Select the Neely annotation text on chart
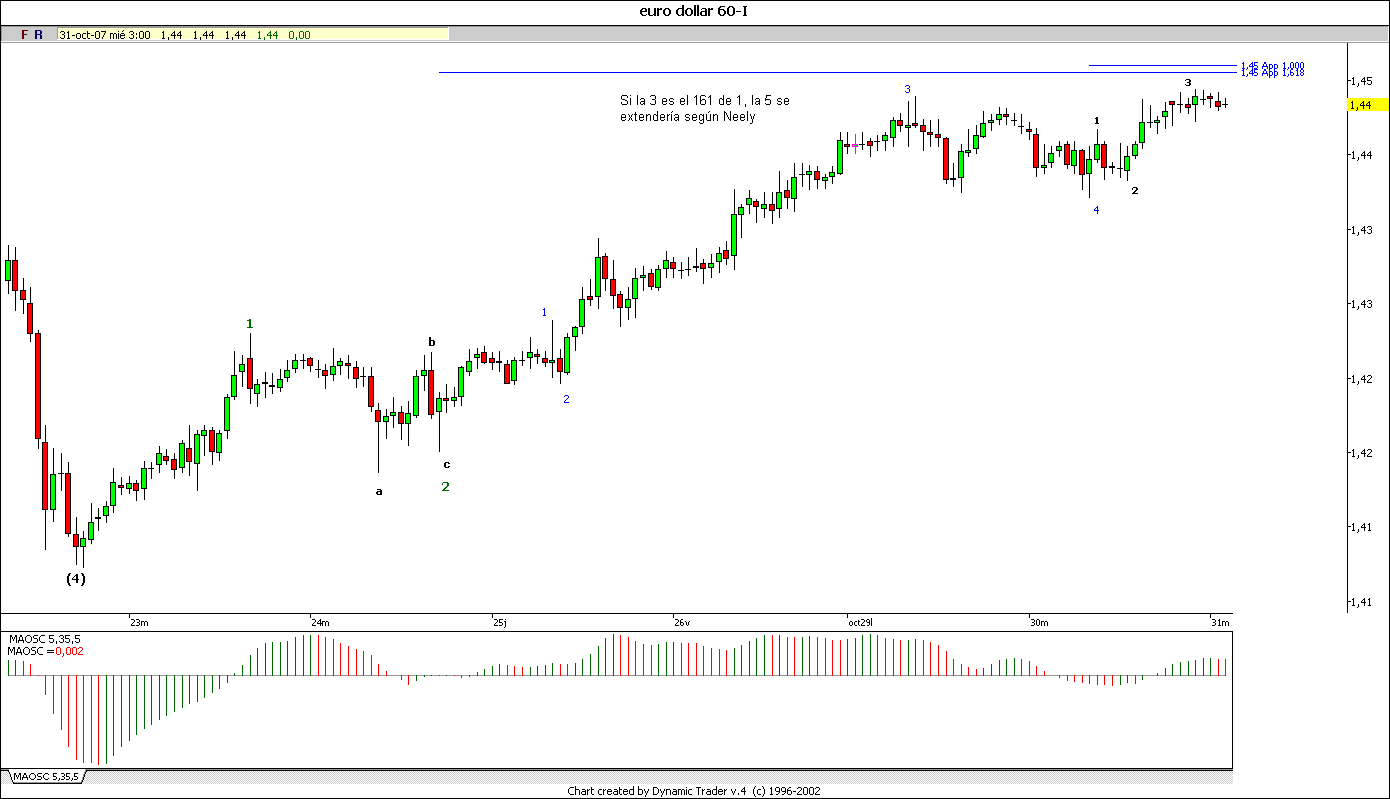 705,108
